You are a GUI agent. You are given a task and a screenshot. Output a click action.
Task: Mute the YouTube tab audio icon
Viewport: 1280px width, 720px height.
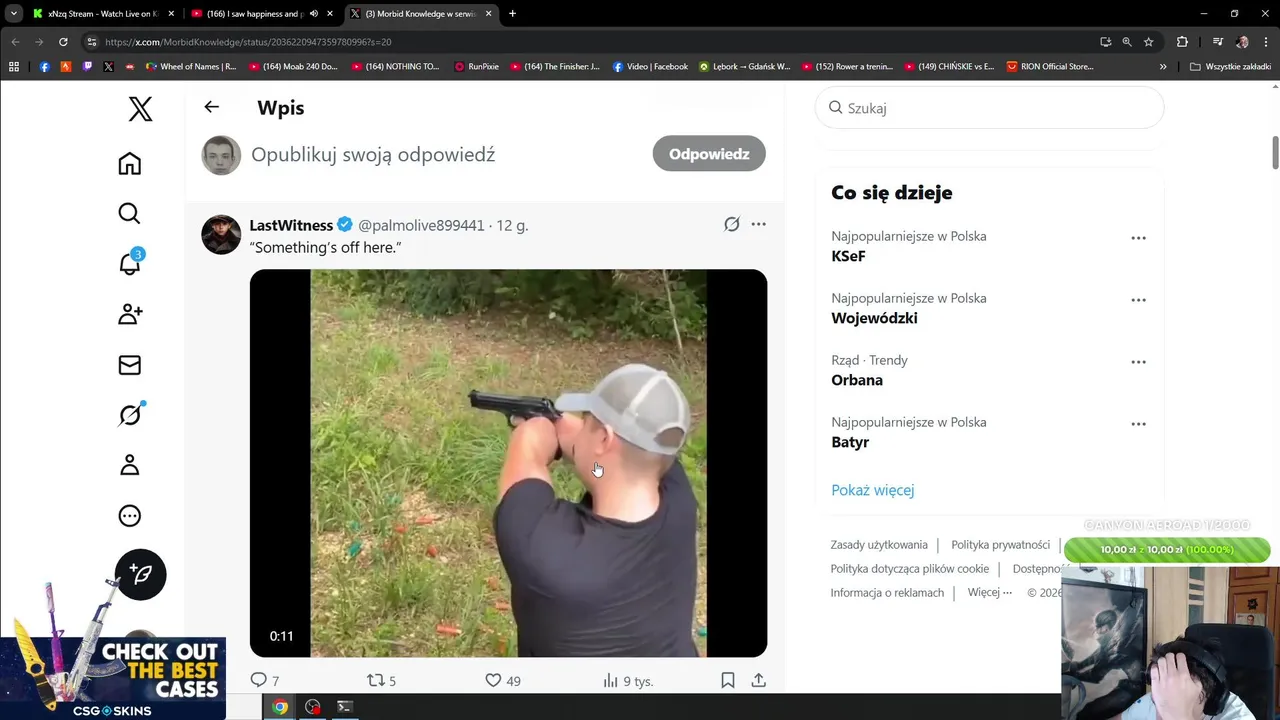(314, 14)
